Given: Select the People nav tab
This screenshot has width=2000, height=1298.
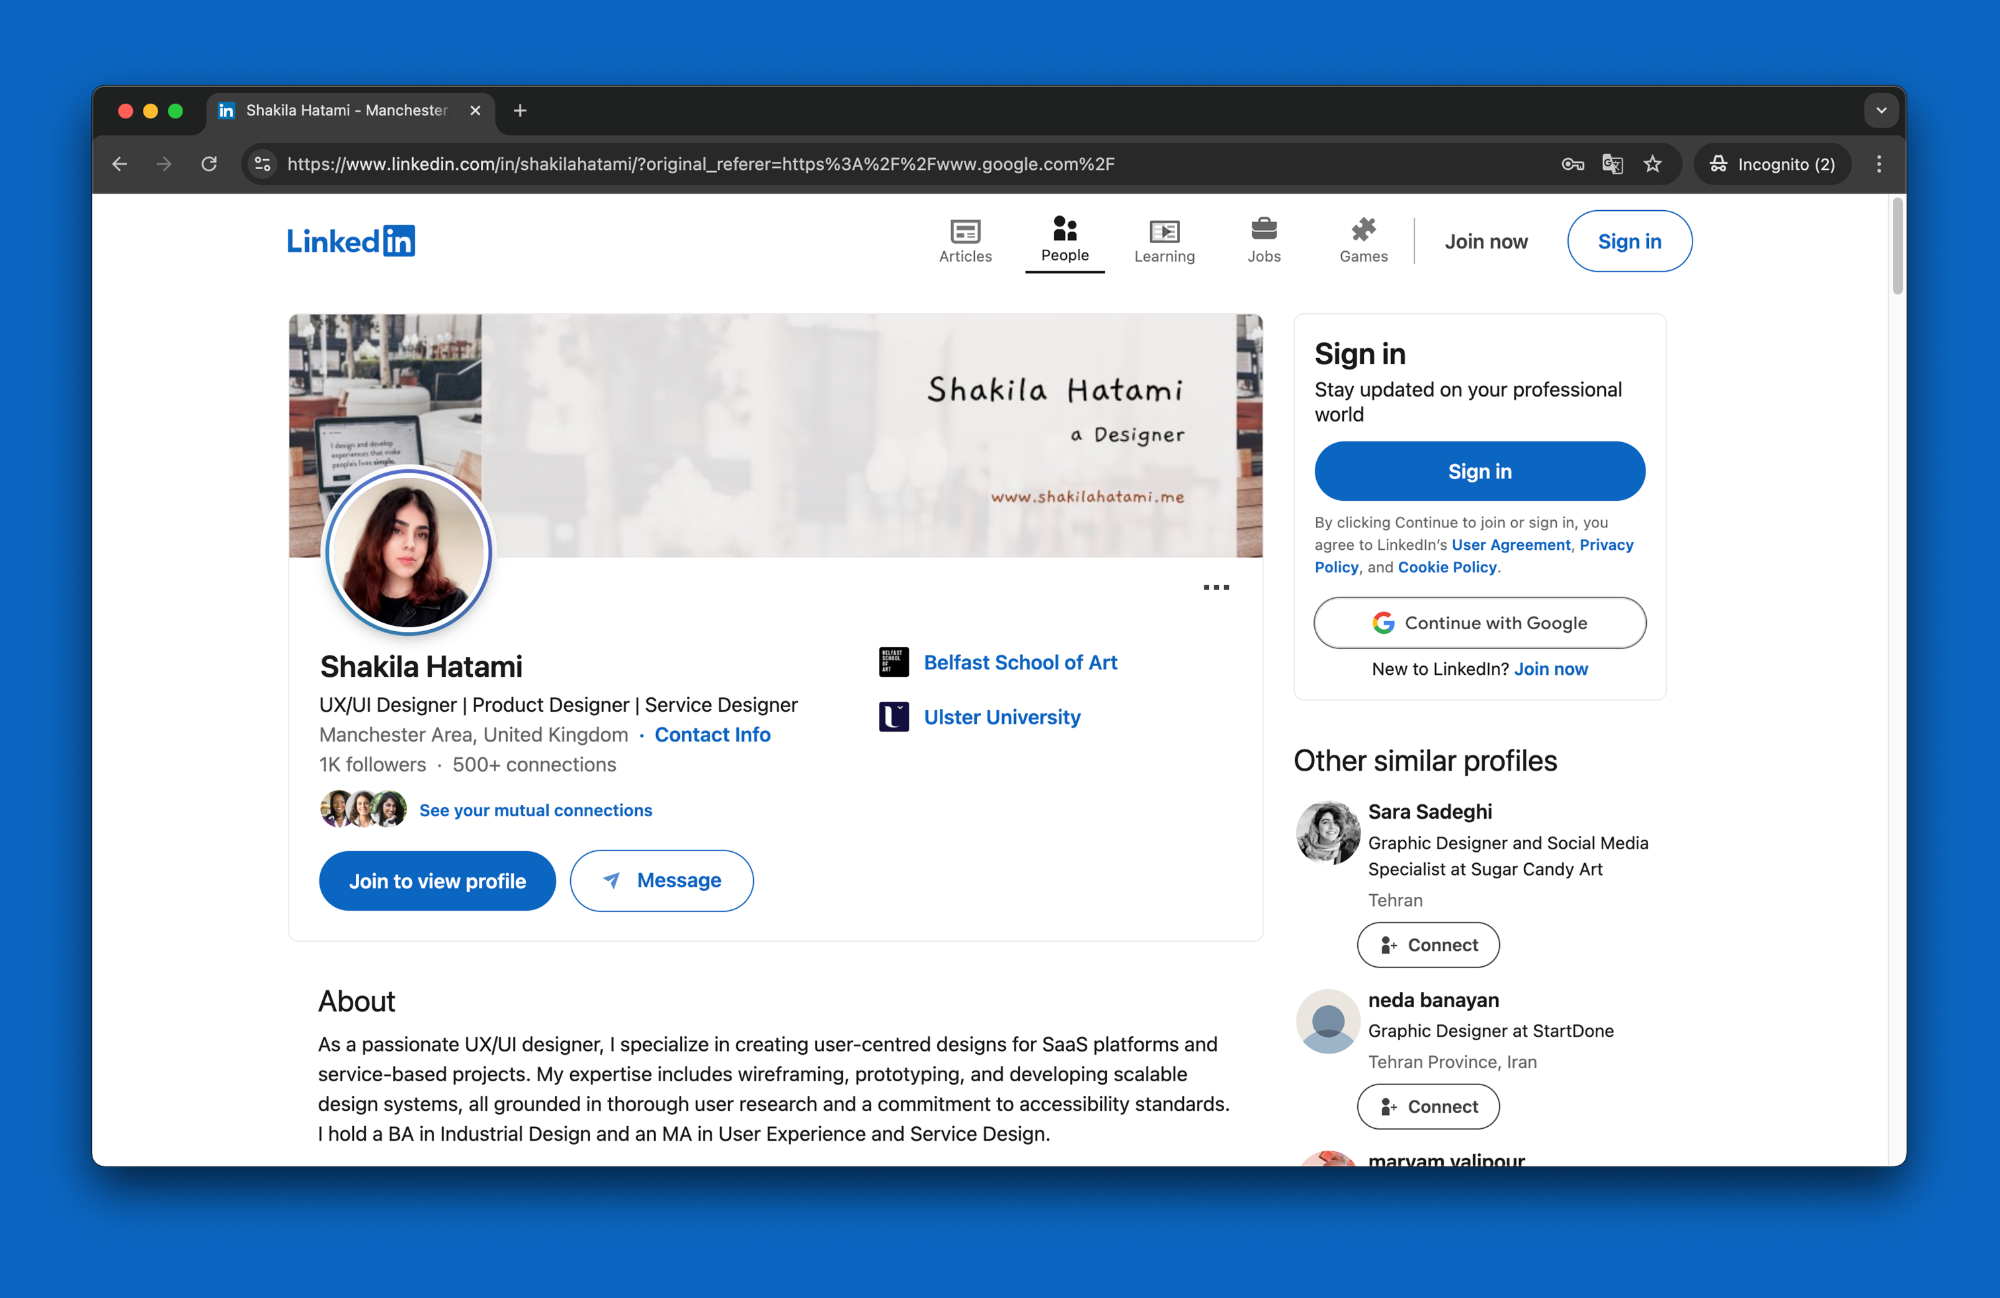Looking at the screenshot, I should (x=1064, y=241).
